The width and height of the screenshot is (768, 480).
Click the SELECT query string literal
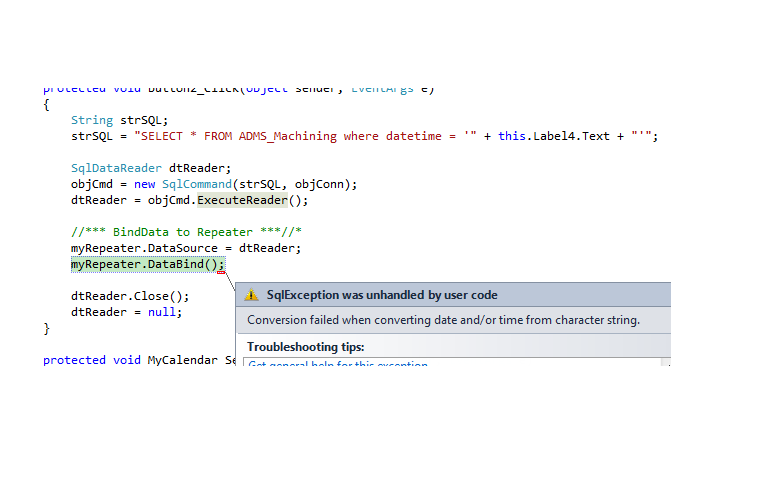point(305,136)
